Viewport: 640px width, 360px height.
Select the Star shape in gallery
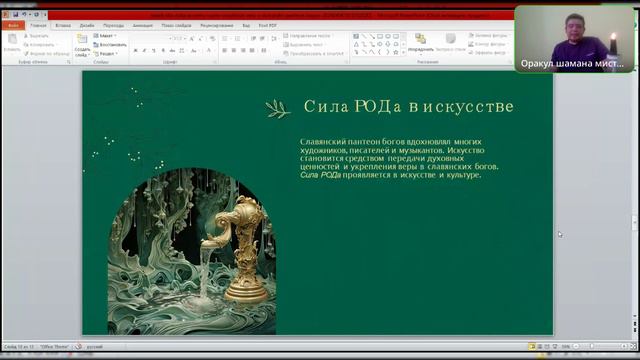[x=396, y=52]
